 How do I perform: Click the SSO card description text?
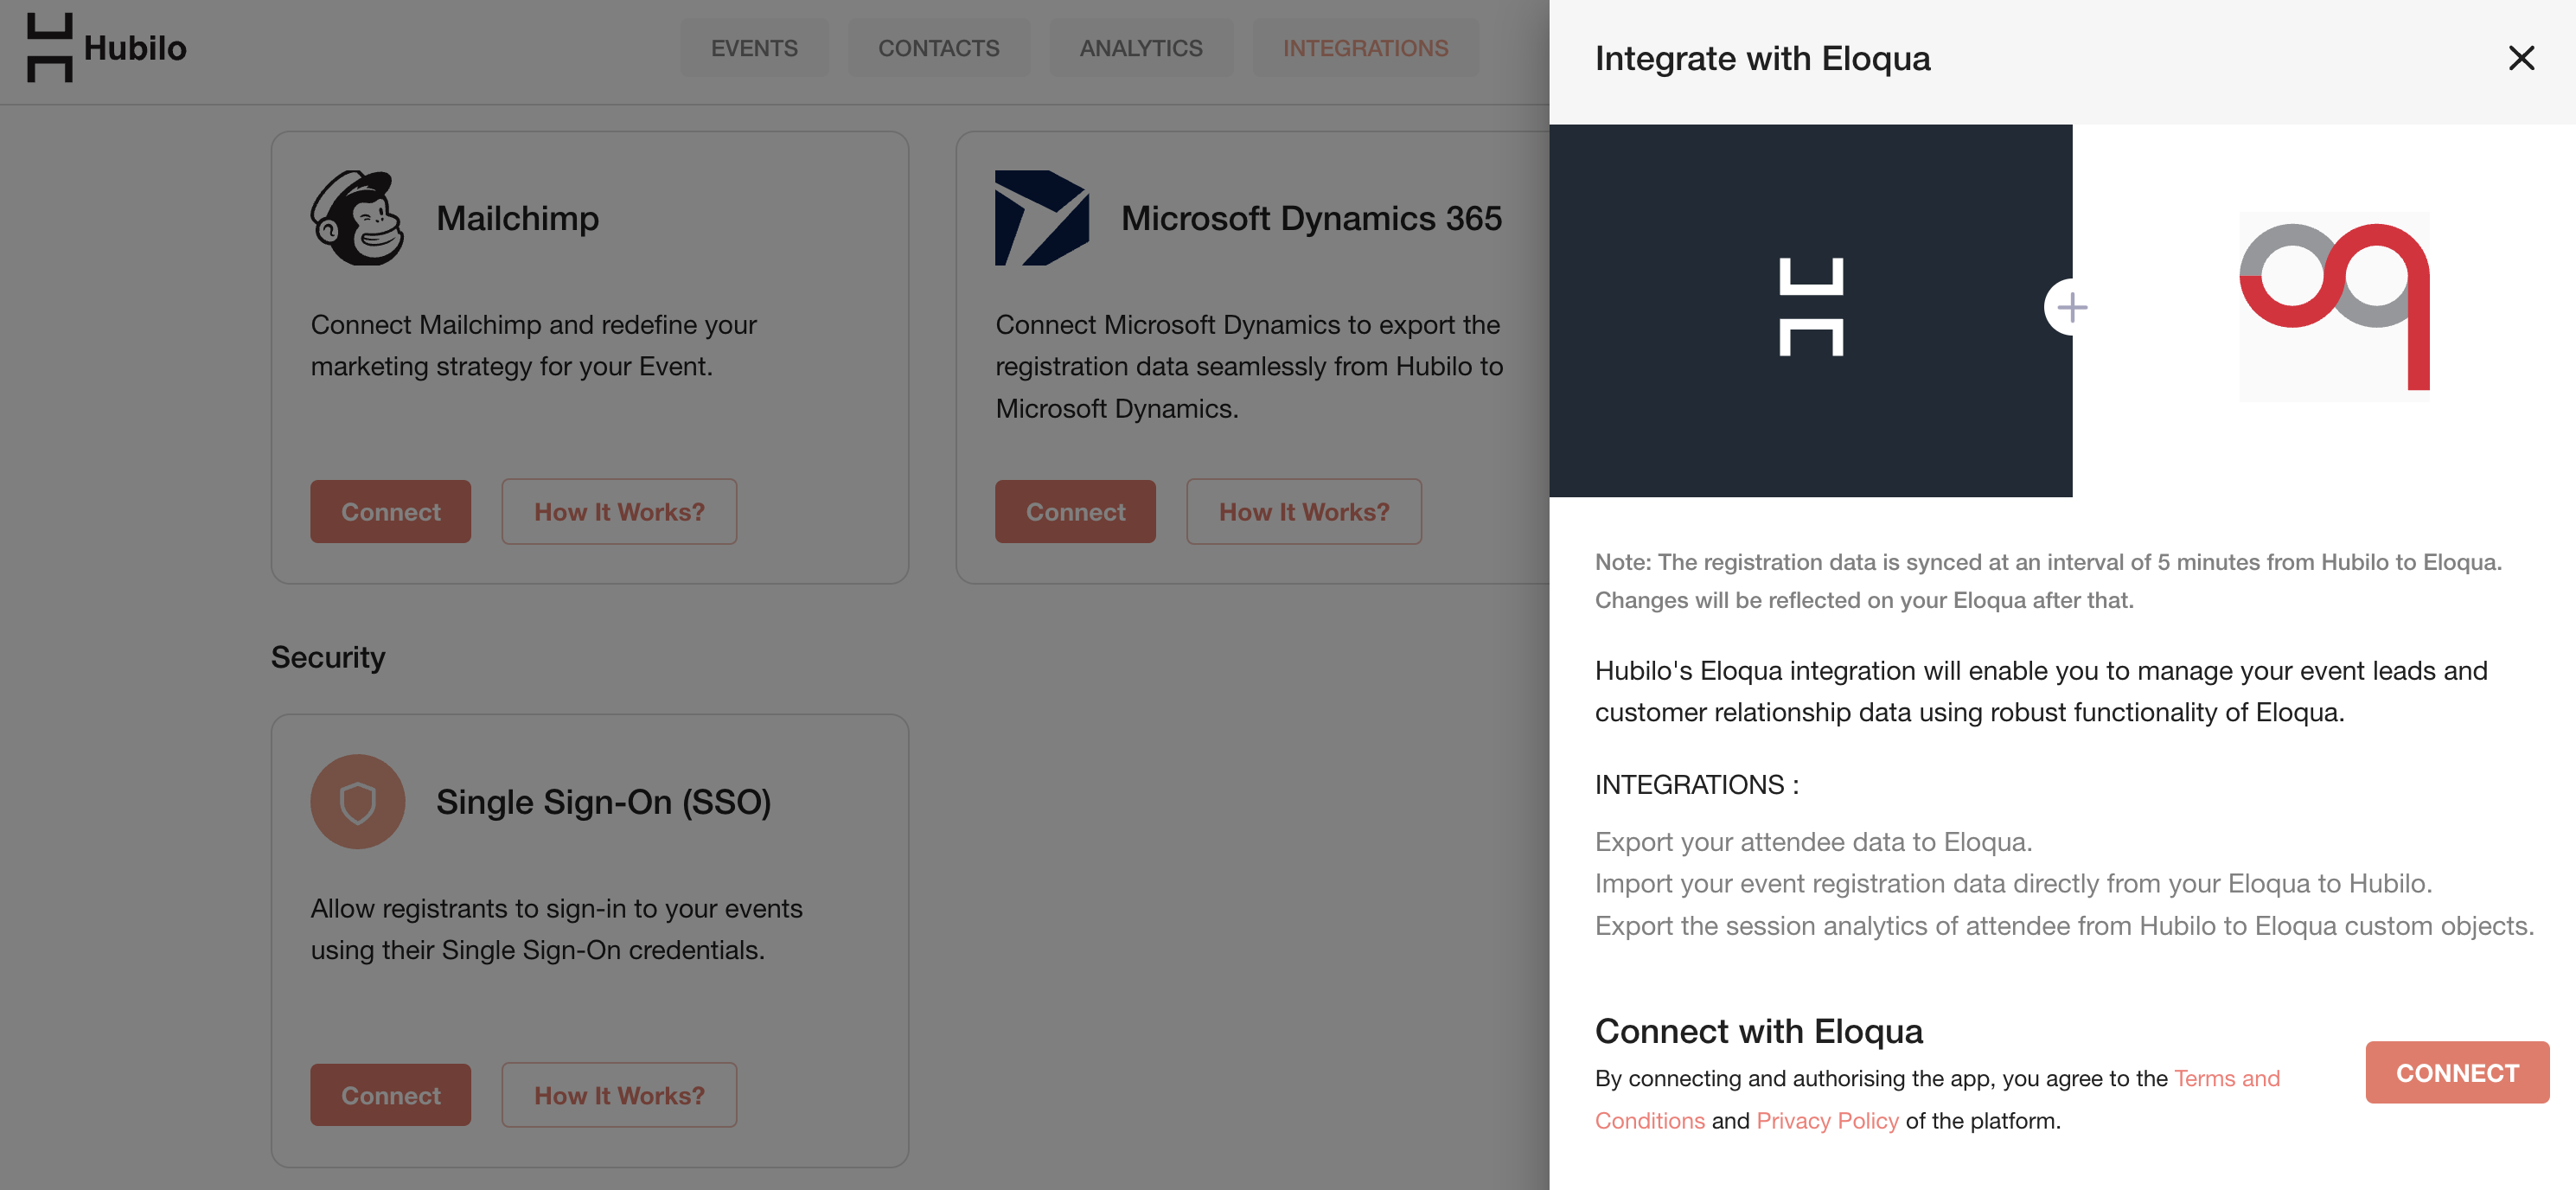click(556, 929)
